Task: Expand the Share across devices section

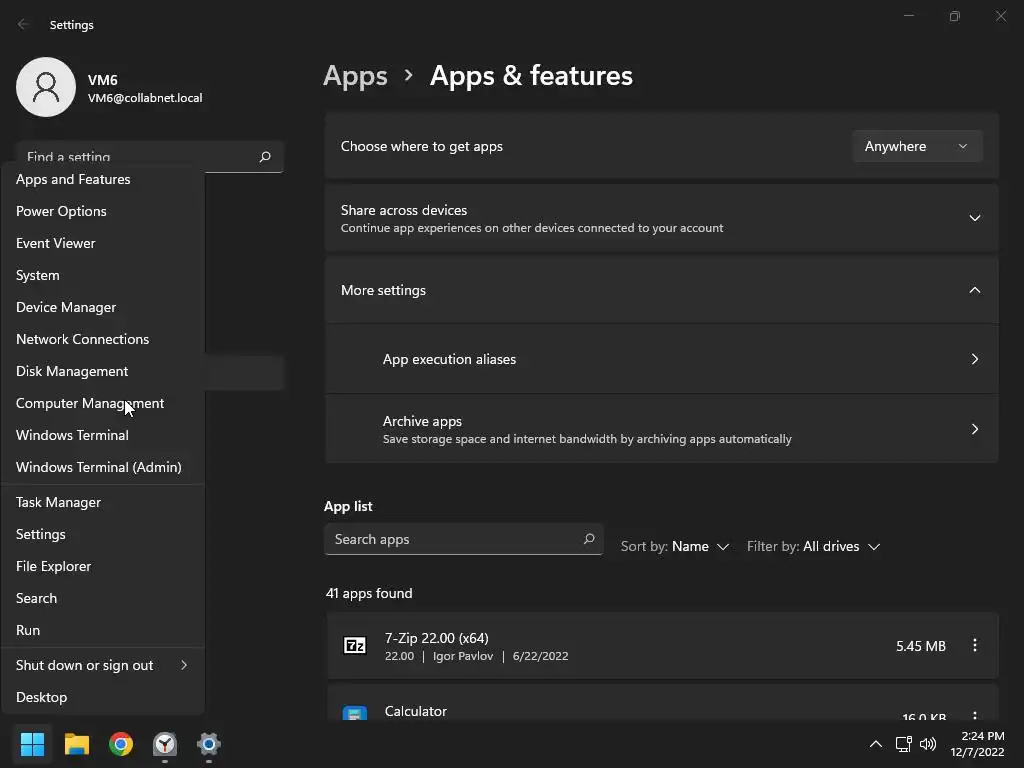Action: (x=974, y=218)
